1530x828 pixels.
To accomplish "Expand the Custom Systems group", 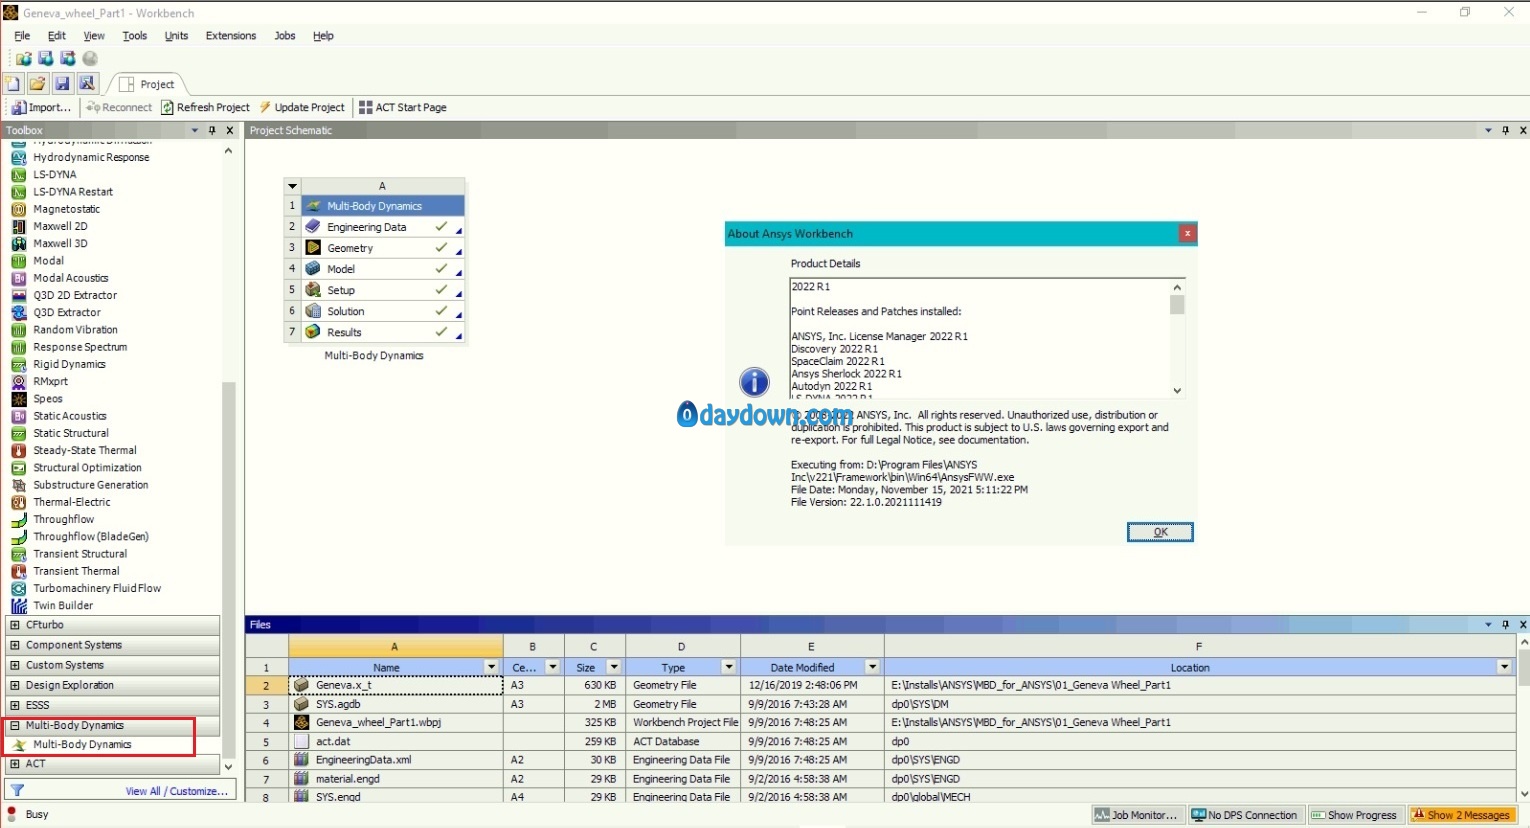I will coord(14,665).
